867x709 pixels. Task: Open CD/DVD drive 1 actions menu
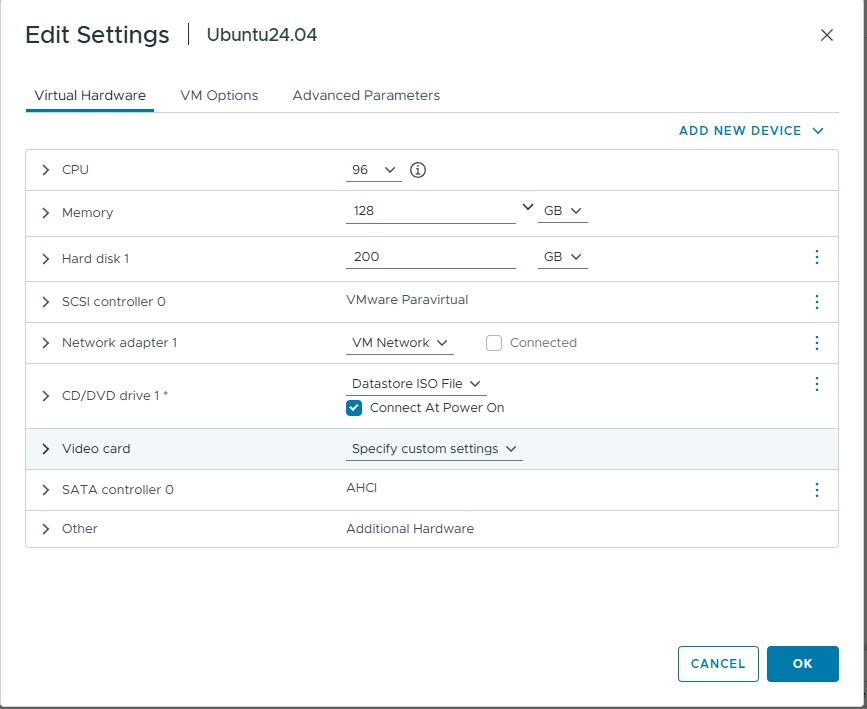click(817, 384)
